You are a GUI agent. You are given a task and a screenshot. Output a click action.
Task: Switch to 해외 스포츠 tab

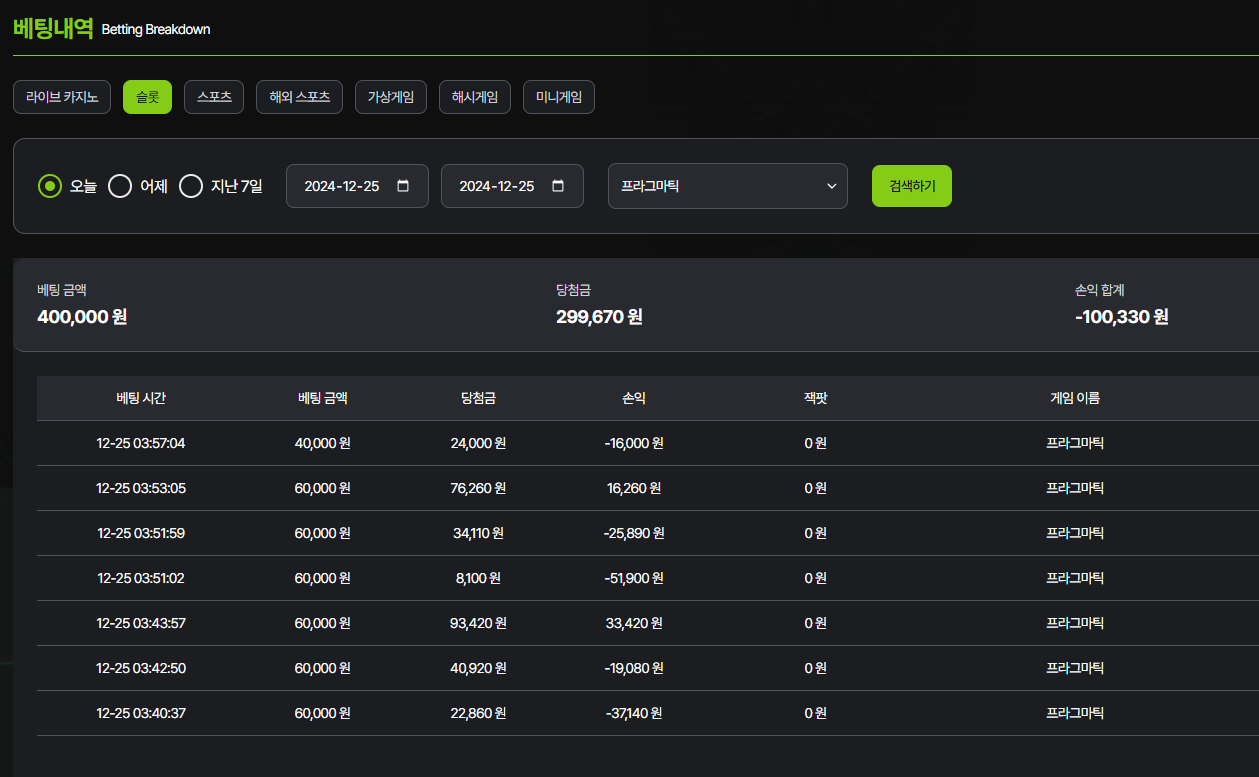click(300, 97)
